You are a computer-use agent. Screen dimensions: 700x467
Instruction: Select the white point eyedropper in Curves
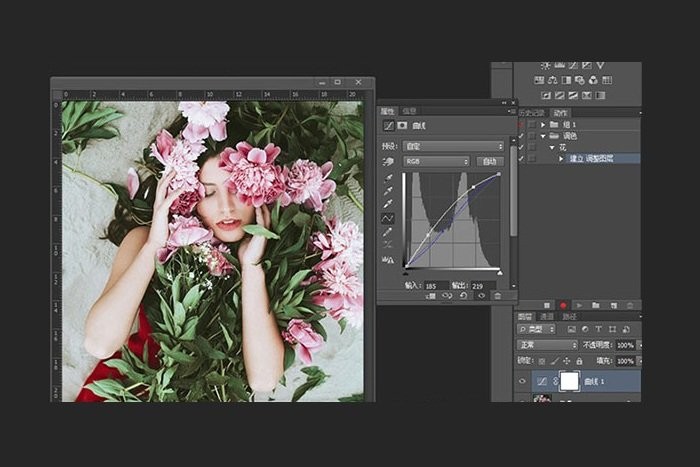[x=387, y=204]
